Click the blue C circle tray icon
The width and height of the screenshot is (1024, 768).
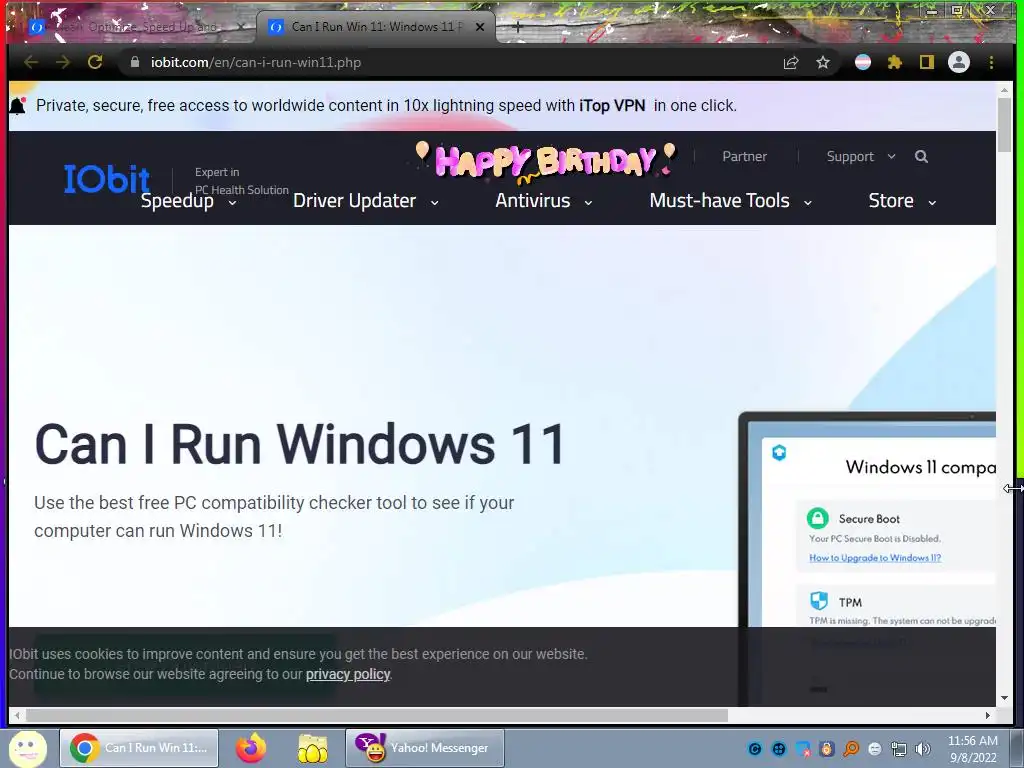pyautogui.click(x=755, y=749)
